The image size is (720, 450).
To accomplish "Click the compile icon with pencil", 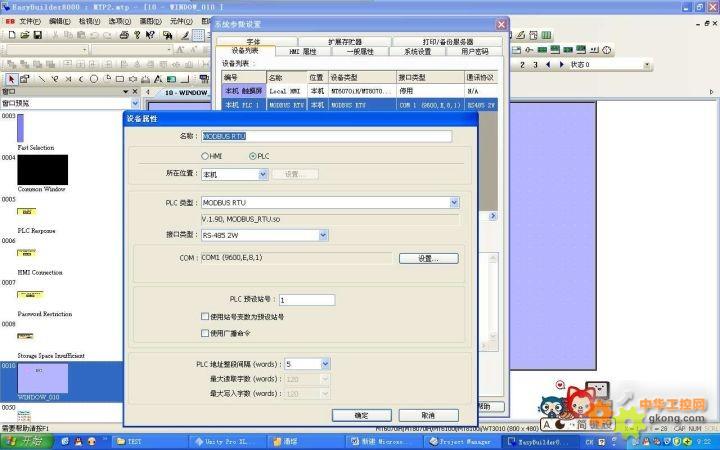I will (521, 35).
